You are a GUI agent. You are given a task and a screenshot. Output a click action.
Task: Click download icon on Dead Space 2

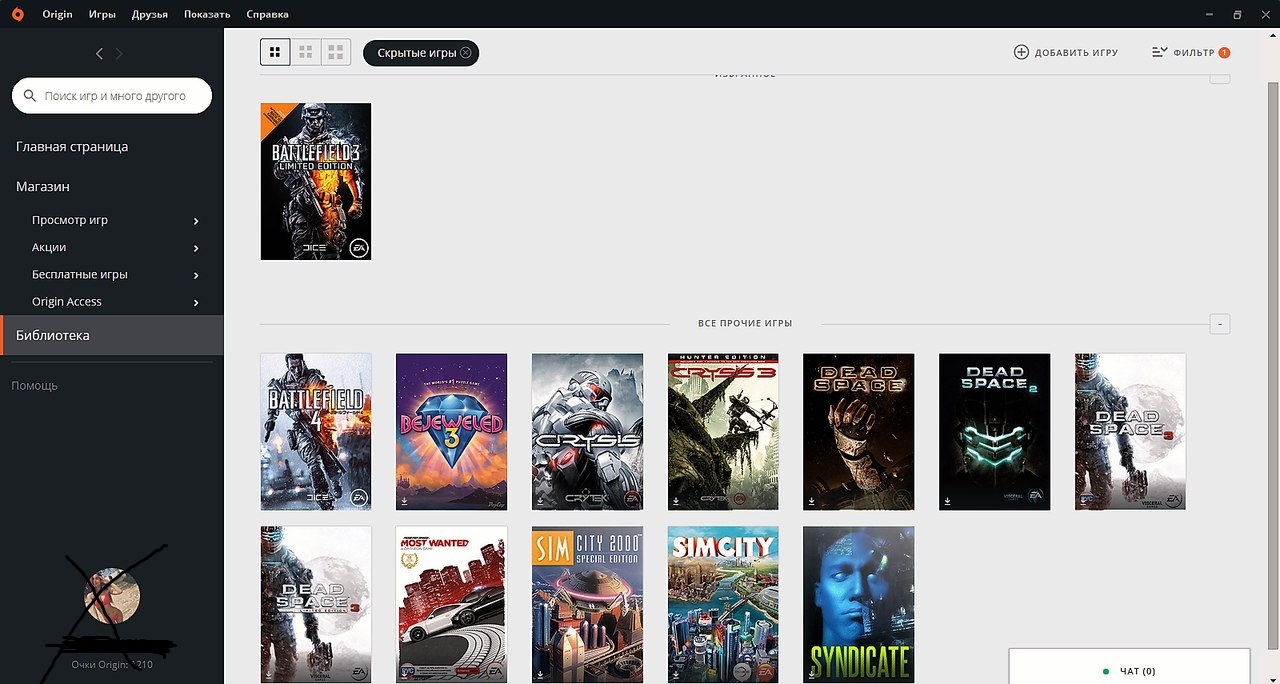tap(948, 500)
